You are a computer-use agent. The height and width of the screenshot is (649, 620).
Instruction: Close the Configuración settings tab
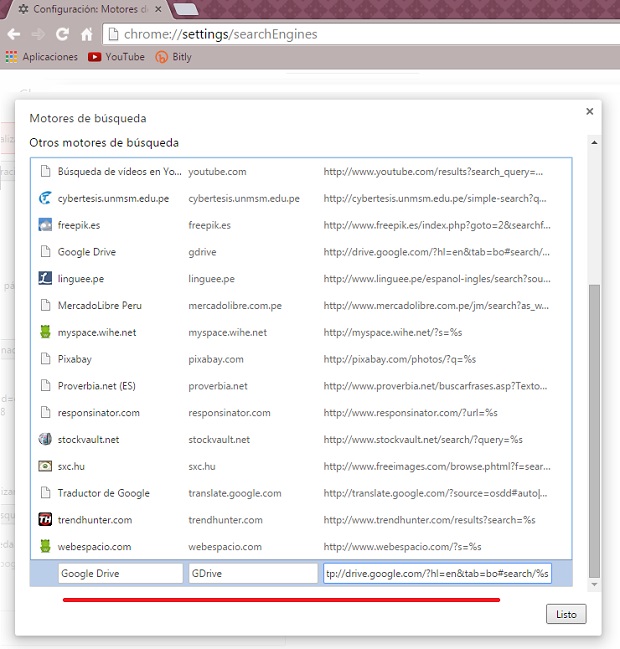click(x=158, y=9)
